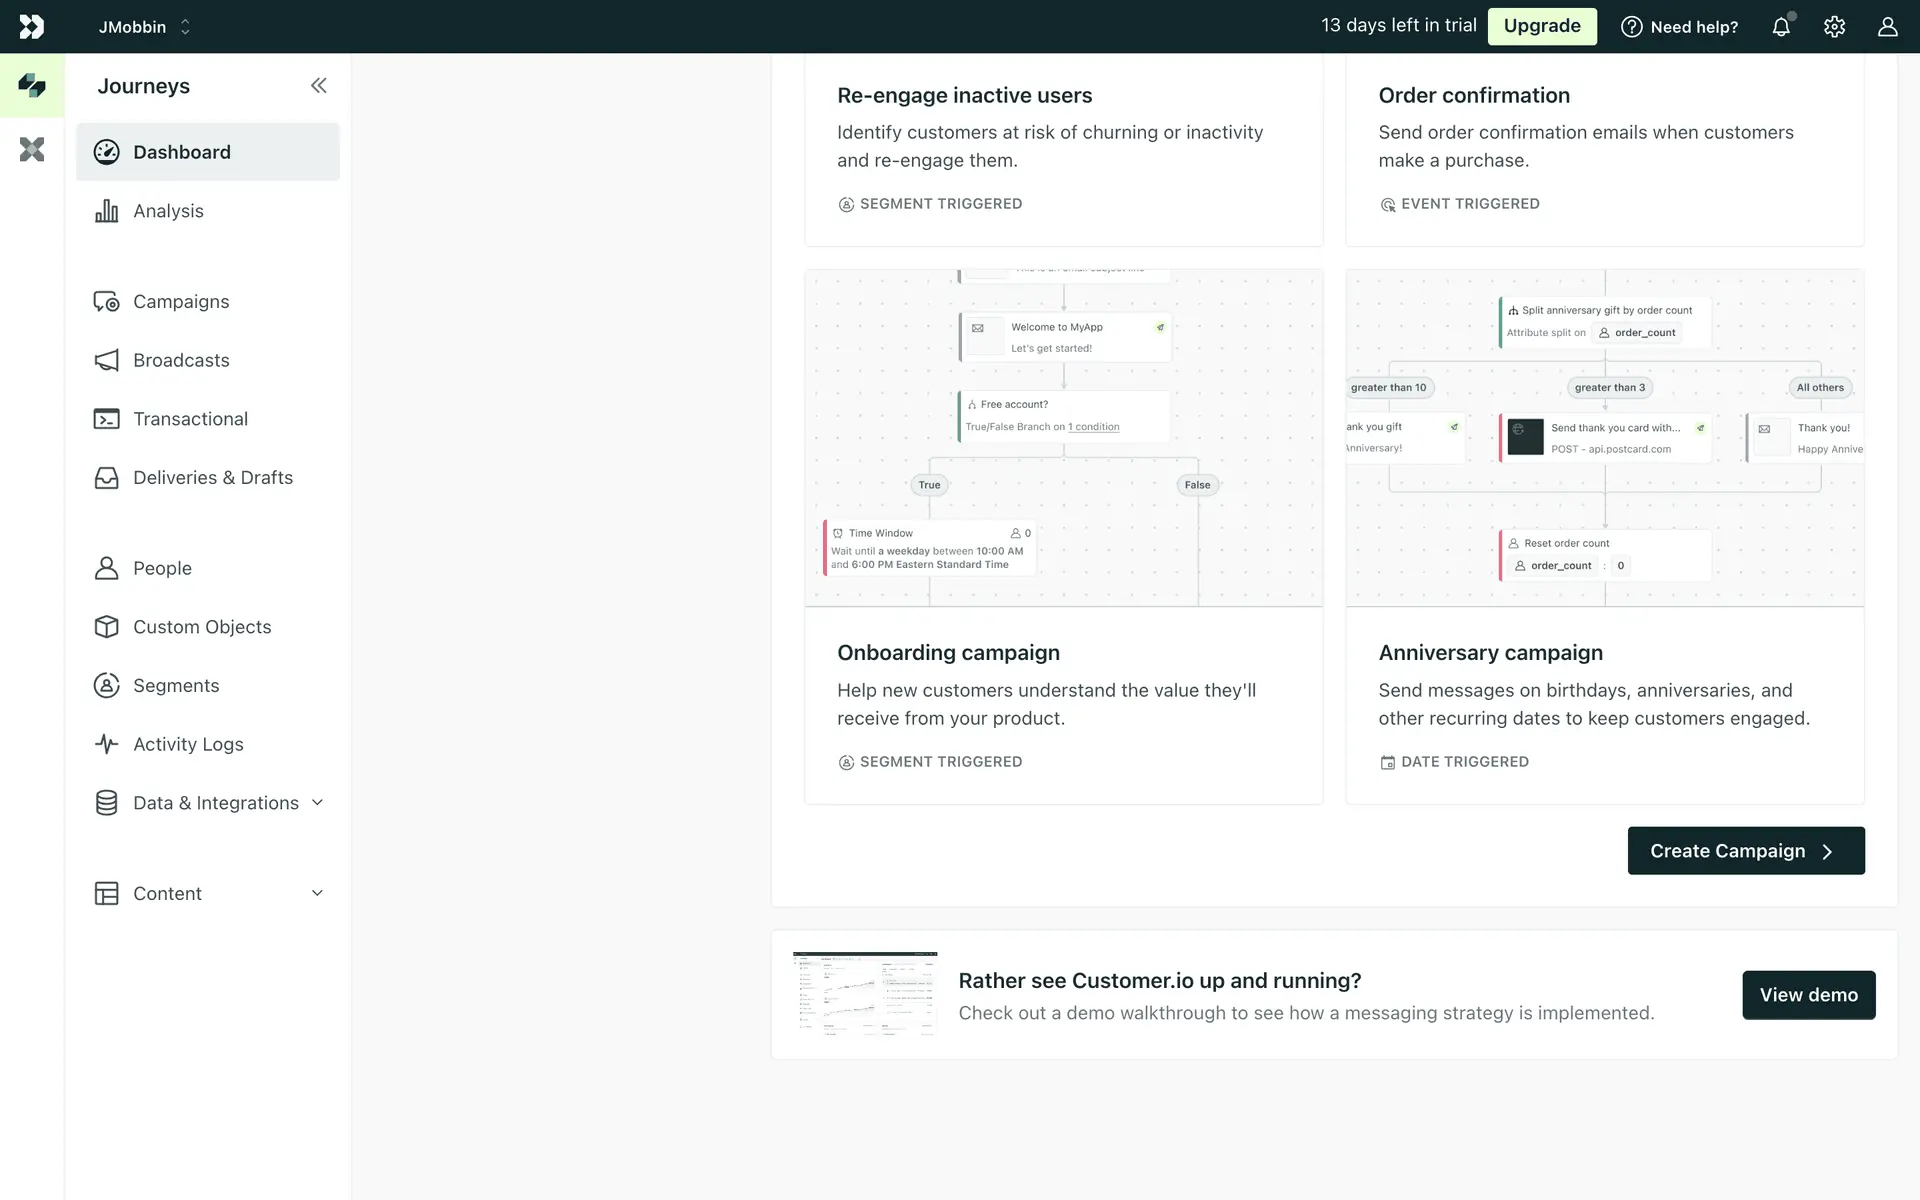Navigate to Broadcasts

[181, 361]
